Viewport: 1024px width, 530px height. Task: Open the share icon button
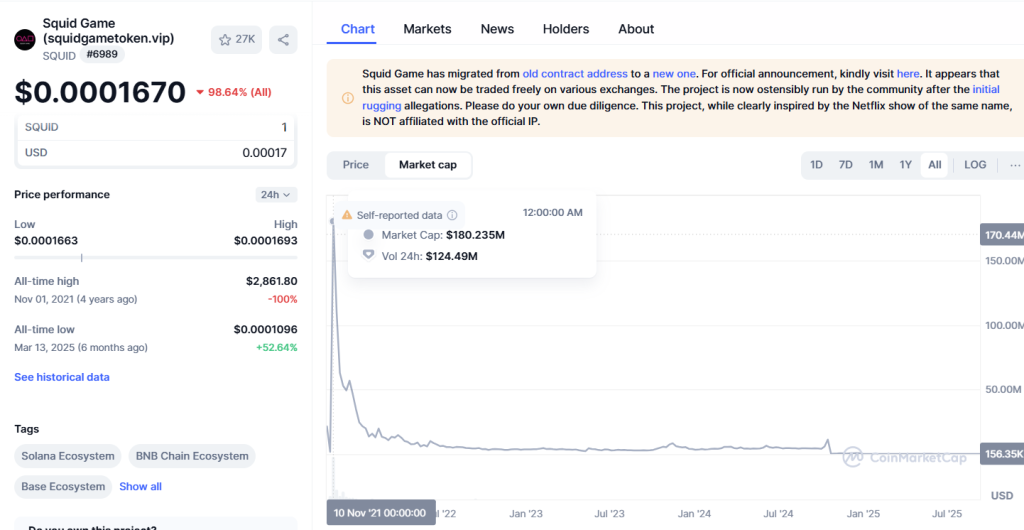click(x=283, y=40)
